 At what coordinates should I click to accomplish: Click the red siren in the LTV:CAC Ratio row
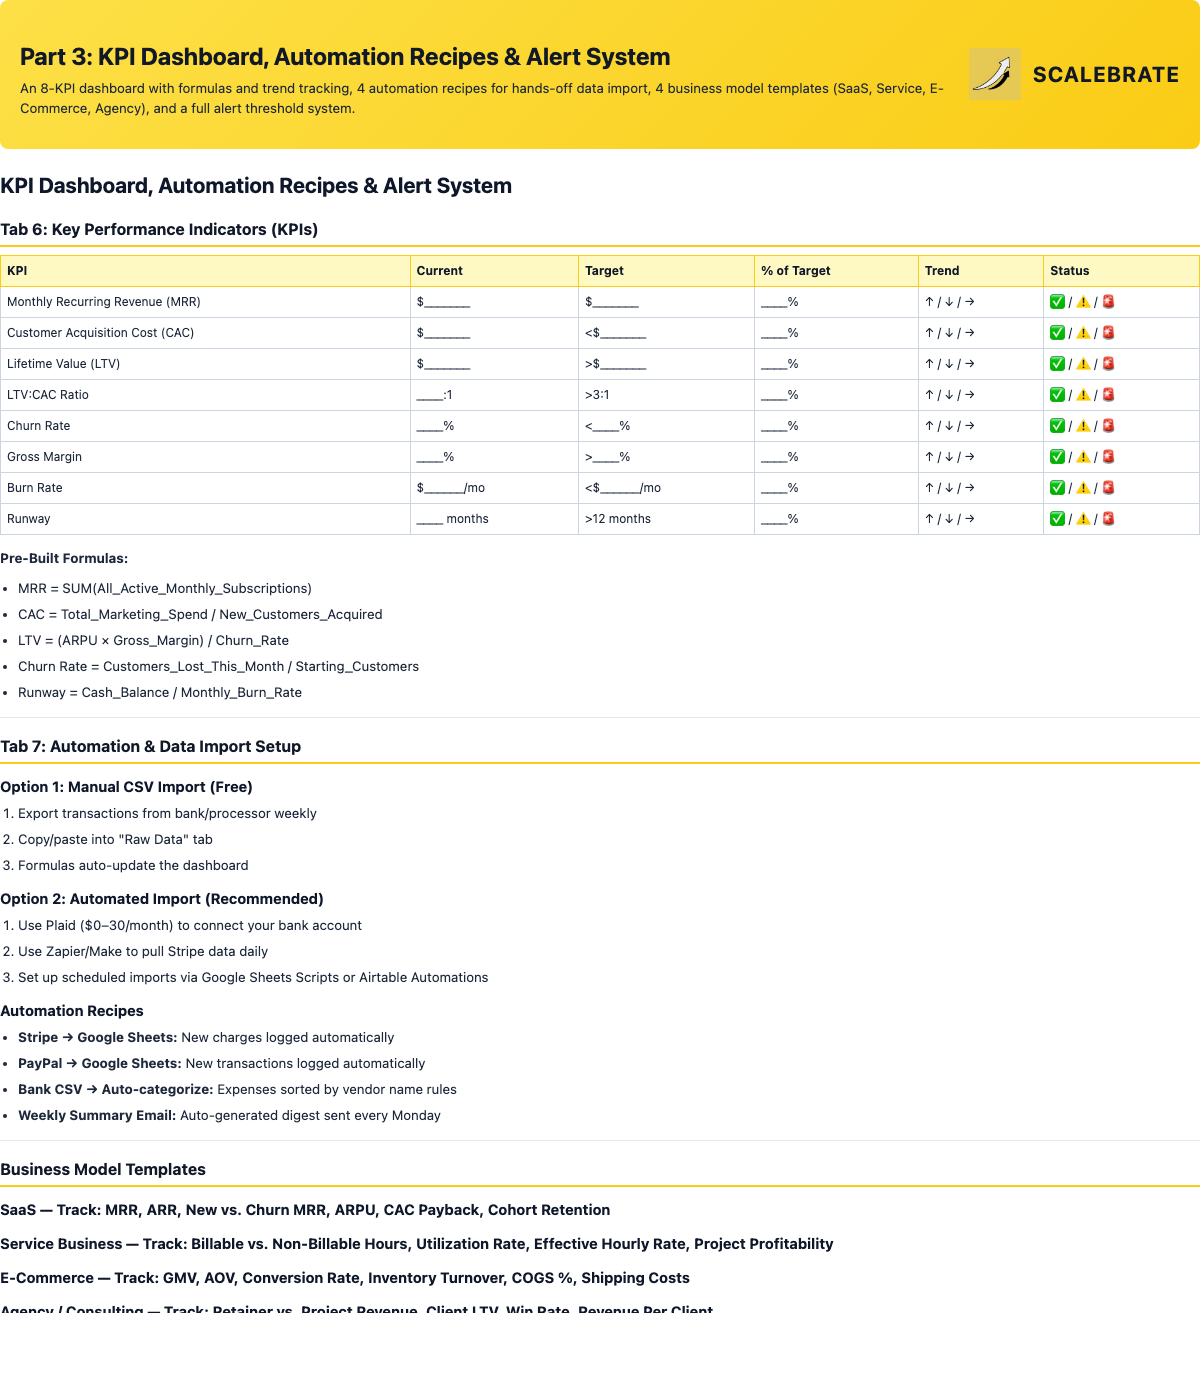point(1108,395)
